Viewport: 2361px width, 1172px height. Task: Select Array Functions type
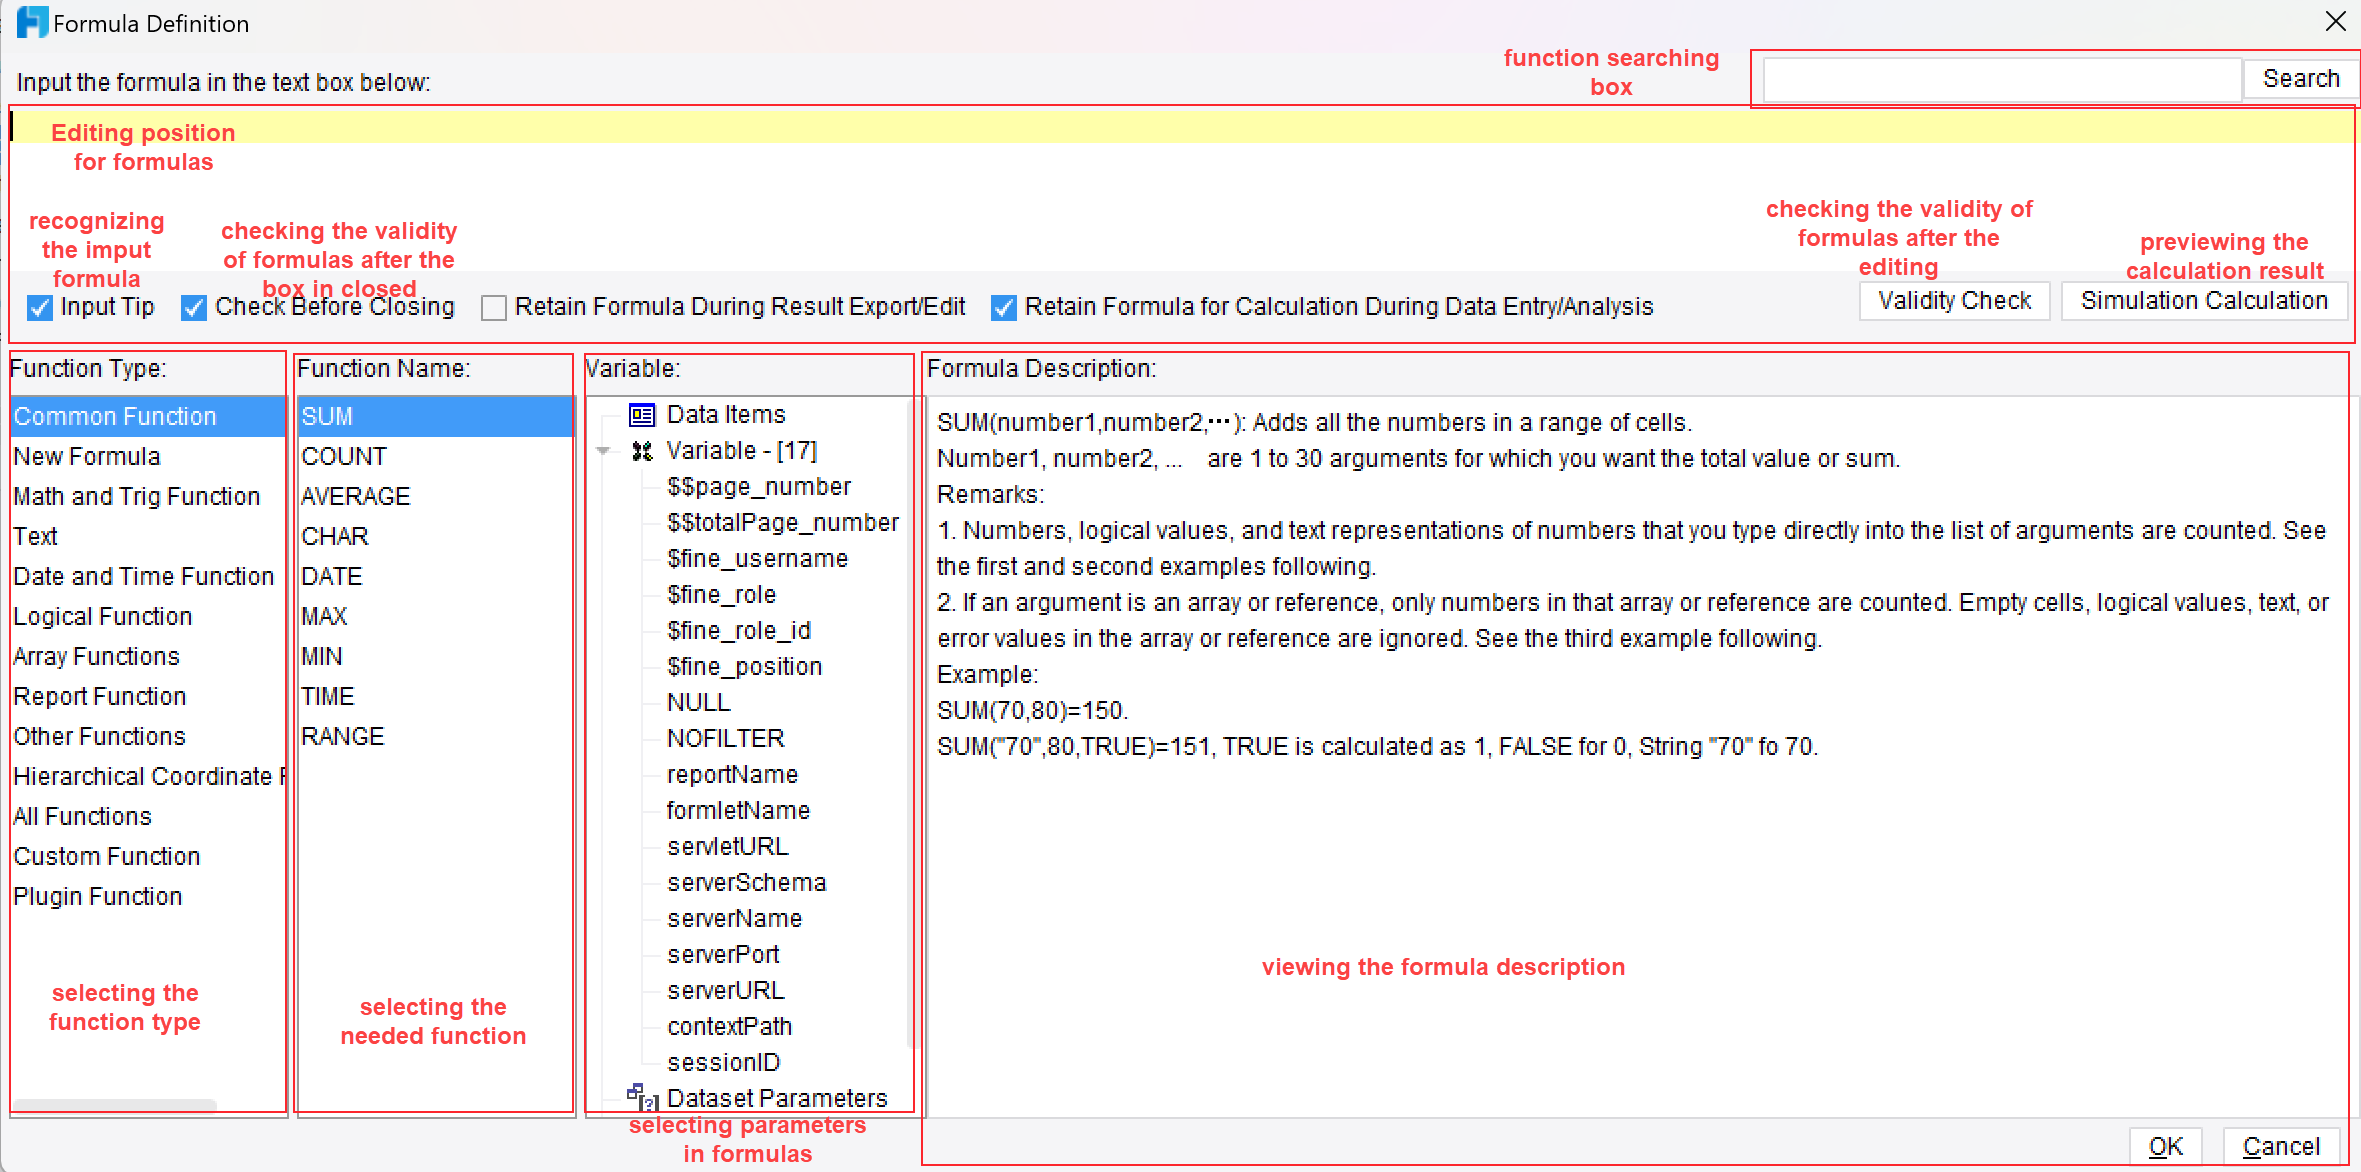[148, 656]
